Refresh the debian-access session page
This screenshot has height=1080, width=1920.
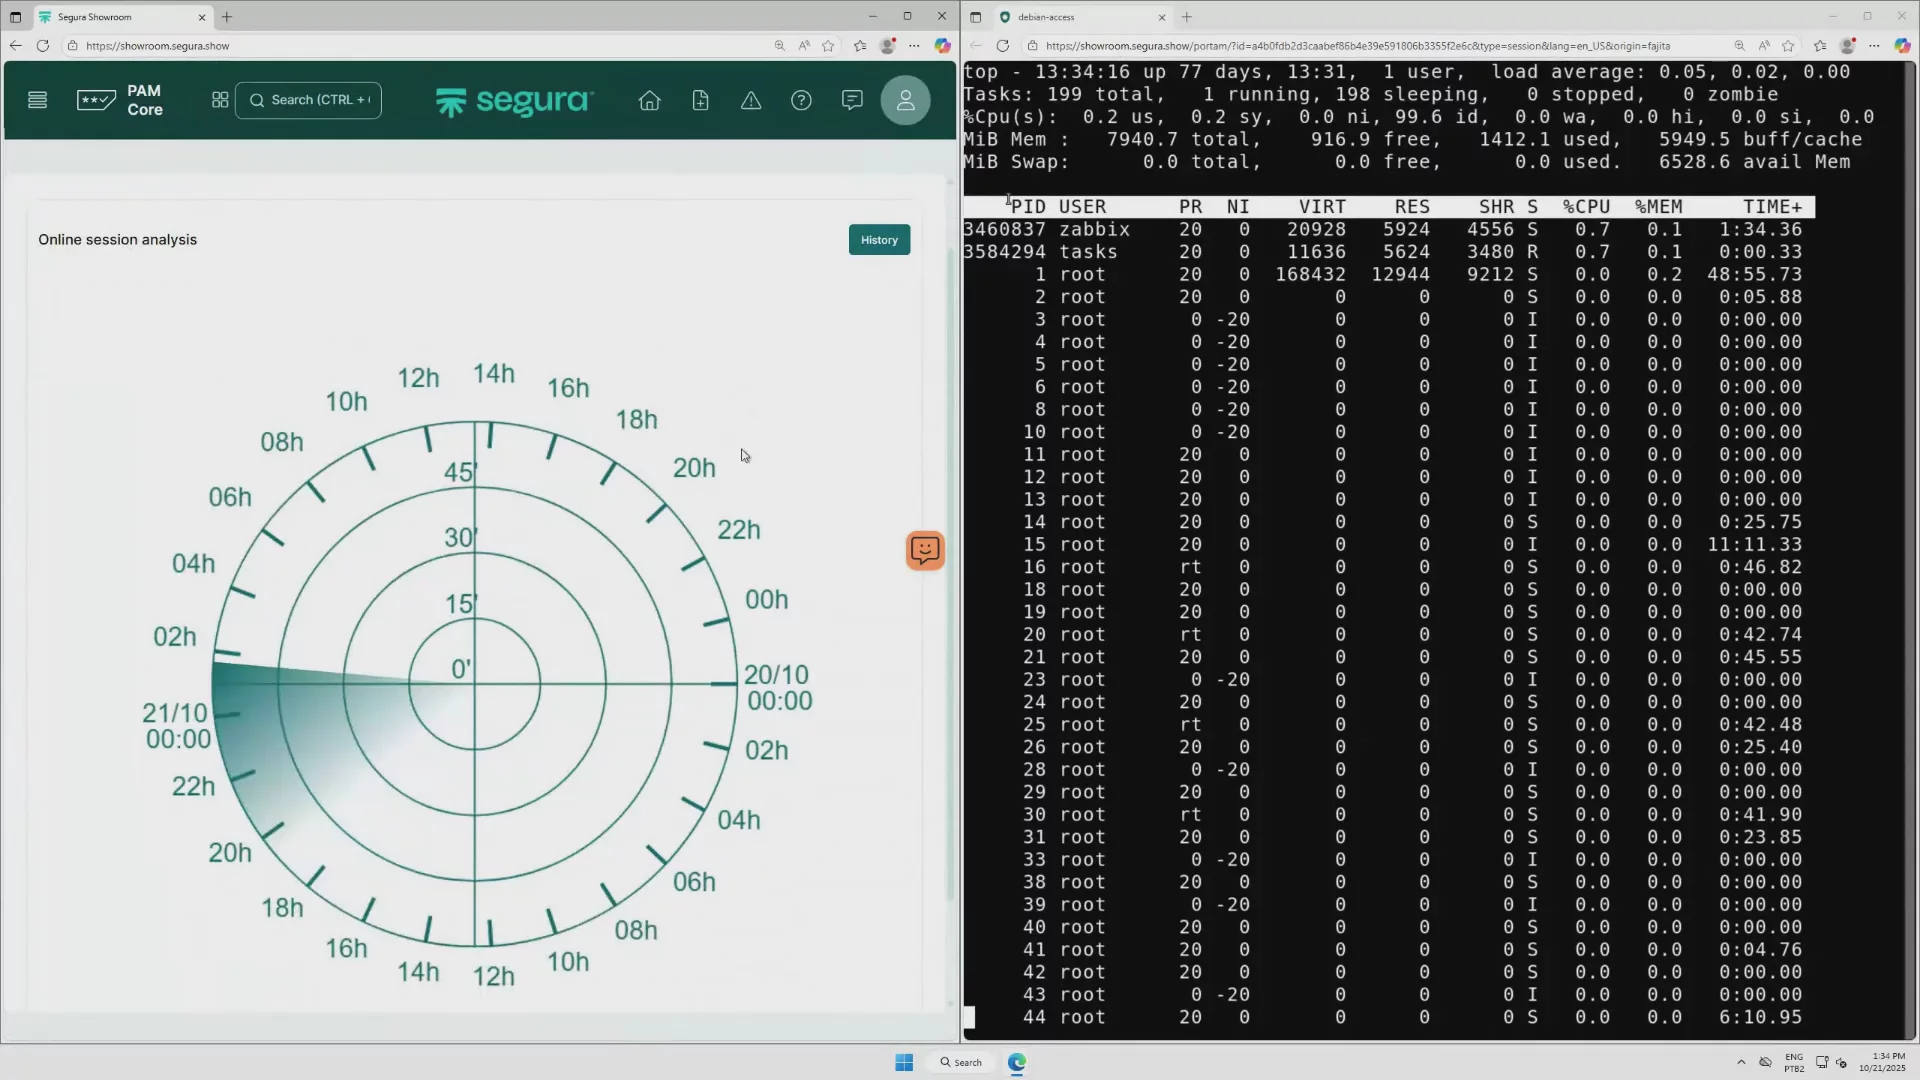click(x=1002, y=45)
